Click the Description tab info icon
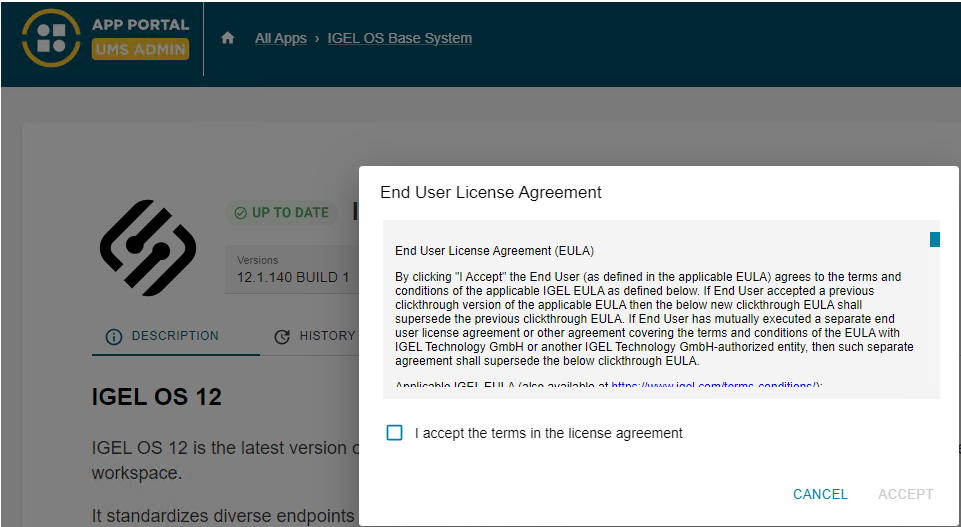Image resolution: width=961 pixels, height=527 pixels. pos(114,337)
